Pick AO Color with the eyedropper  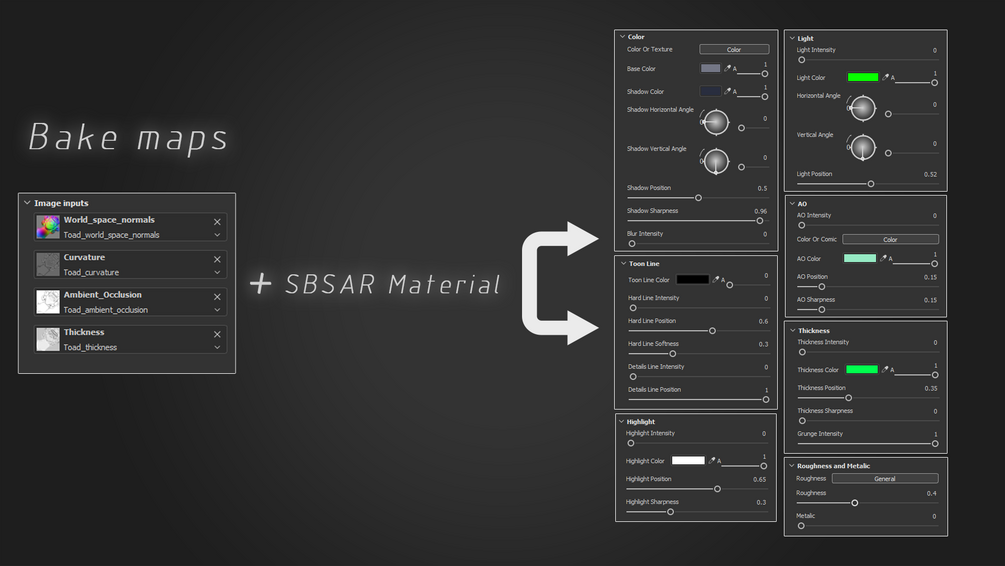[883, 258]
